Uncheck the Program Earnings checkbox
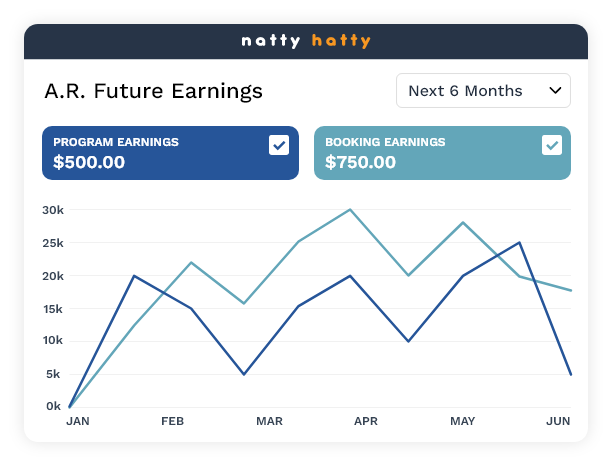The height and width of the screenshot is (466, 612). click(x=279, y=145)
